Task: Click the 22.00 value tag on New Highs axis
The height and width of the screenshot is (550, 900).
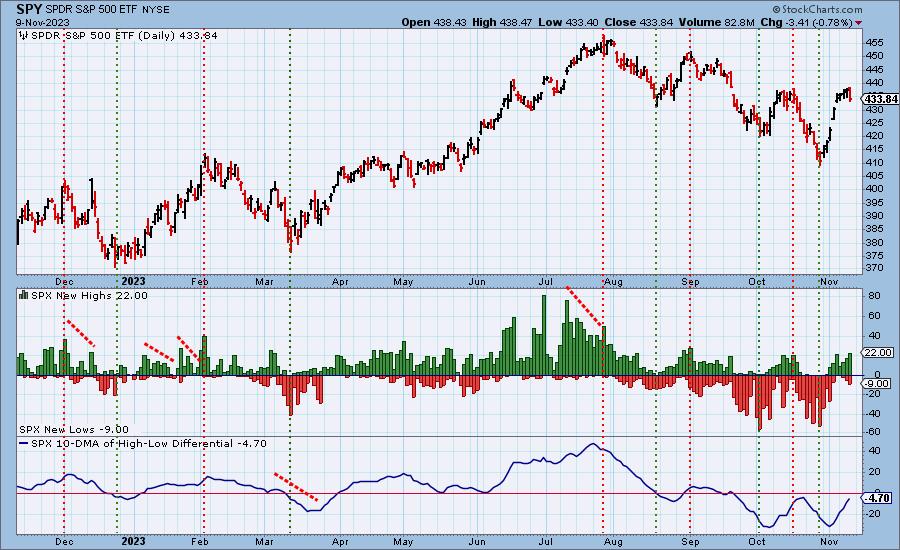Action: (879, 353)
